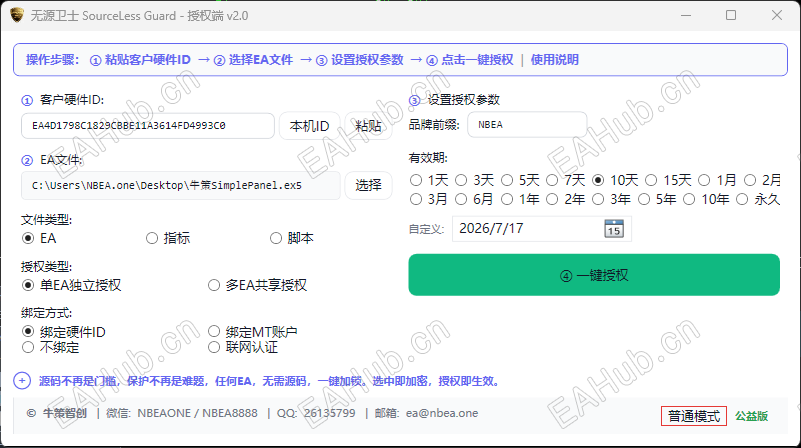801x448 pixels.
Task: Open the calendar date picker icon
Action: click(x=614, y=228)
